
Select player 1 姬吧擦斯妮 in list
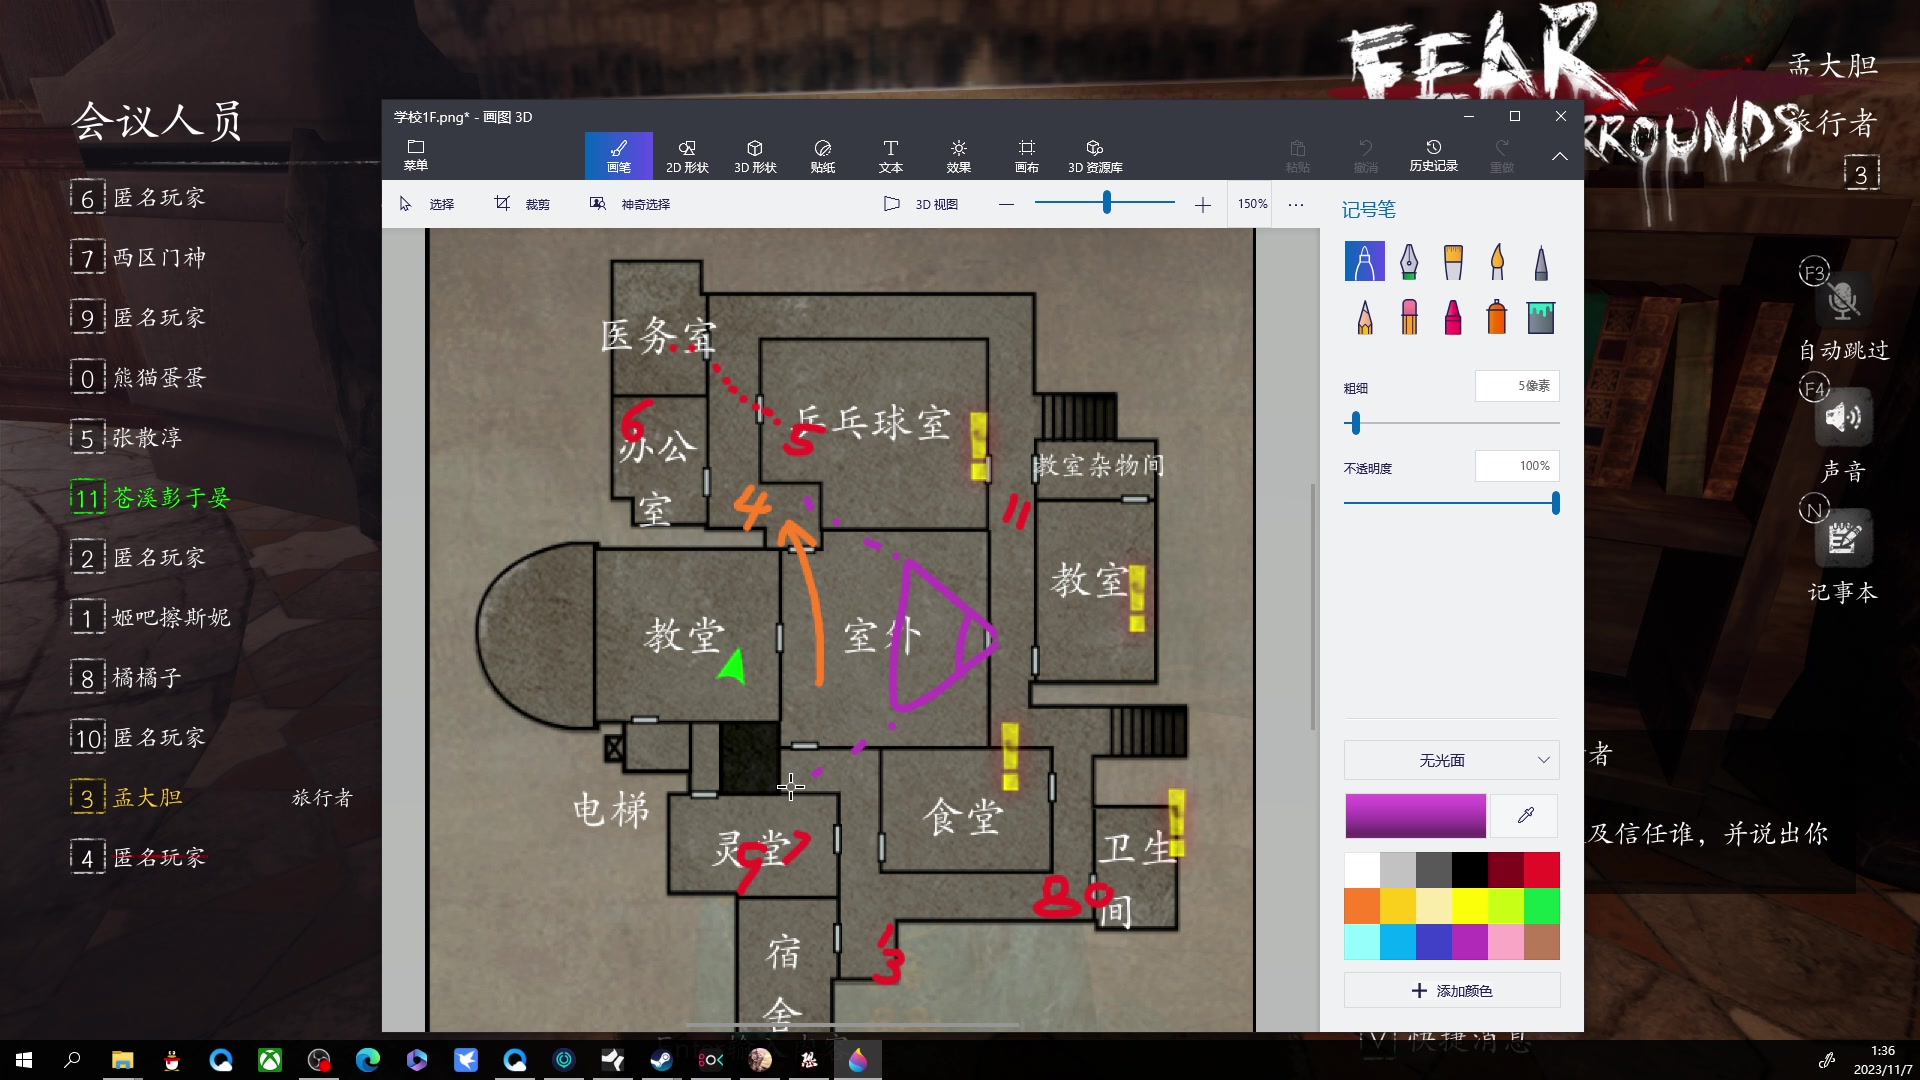[x=150, y=618]
